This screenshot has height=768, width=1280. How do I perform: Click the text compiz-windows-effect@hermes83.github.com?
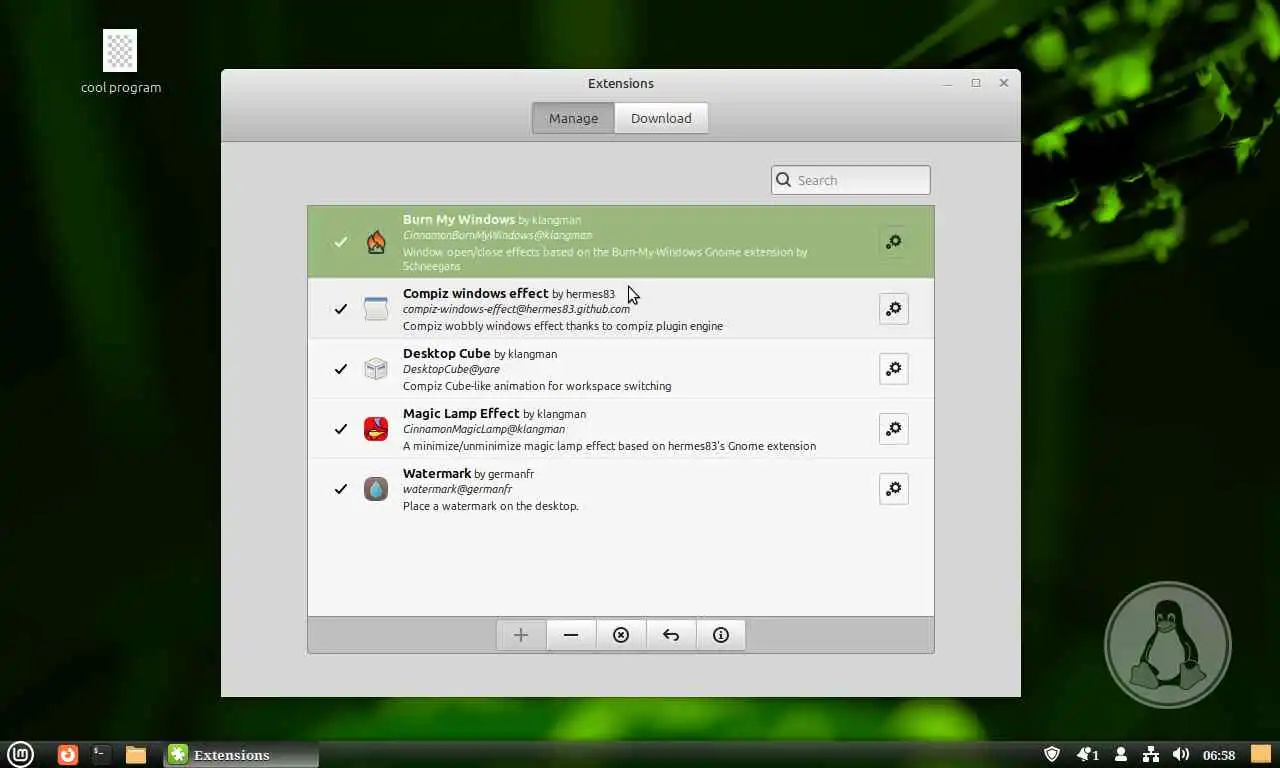point(516,309)
